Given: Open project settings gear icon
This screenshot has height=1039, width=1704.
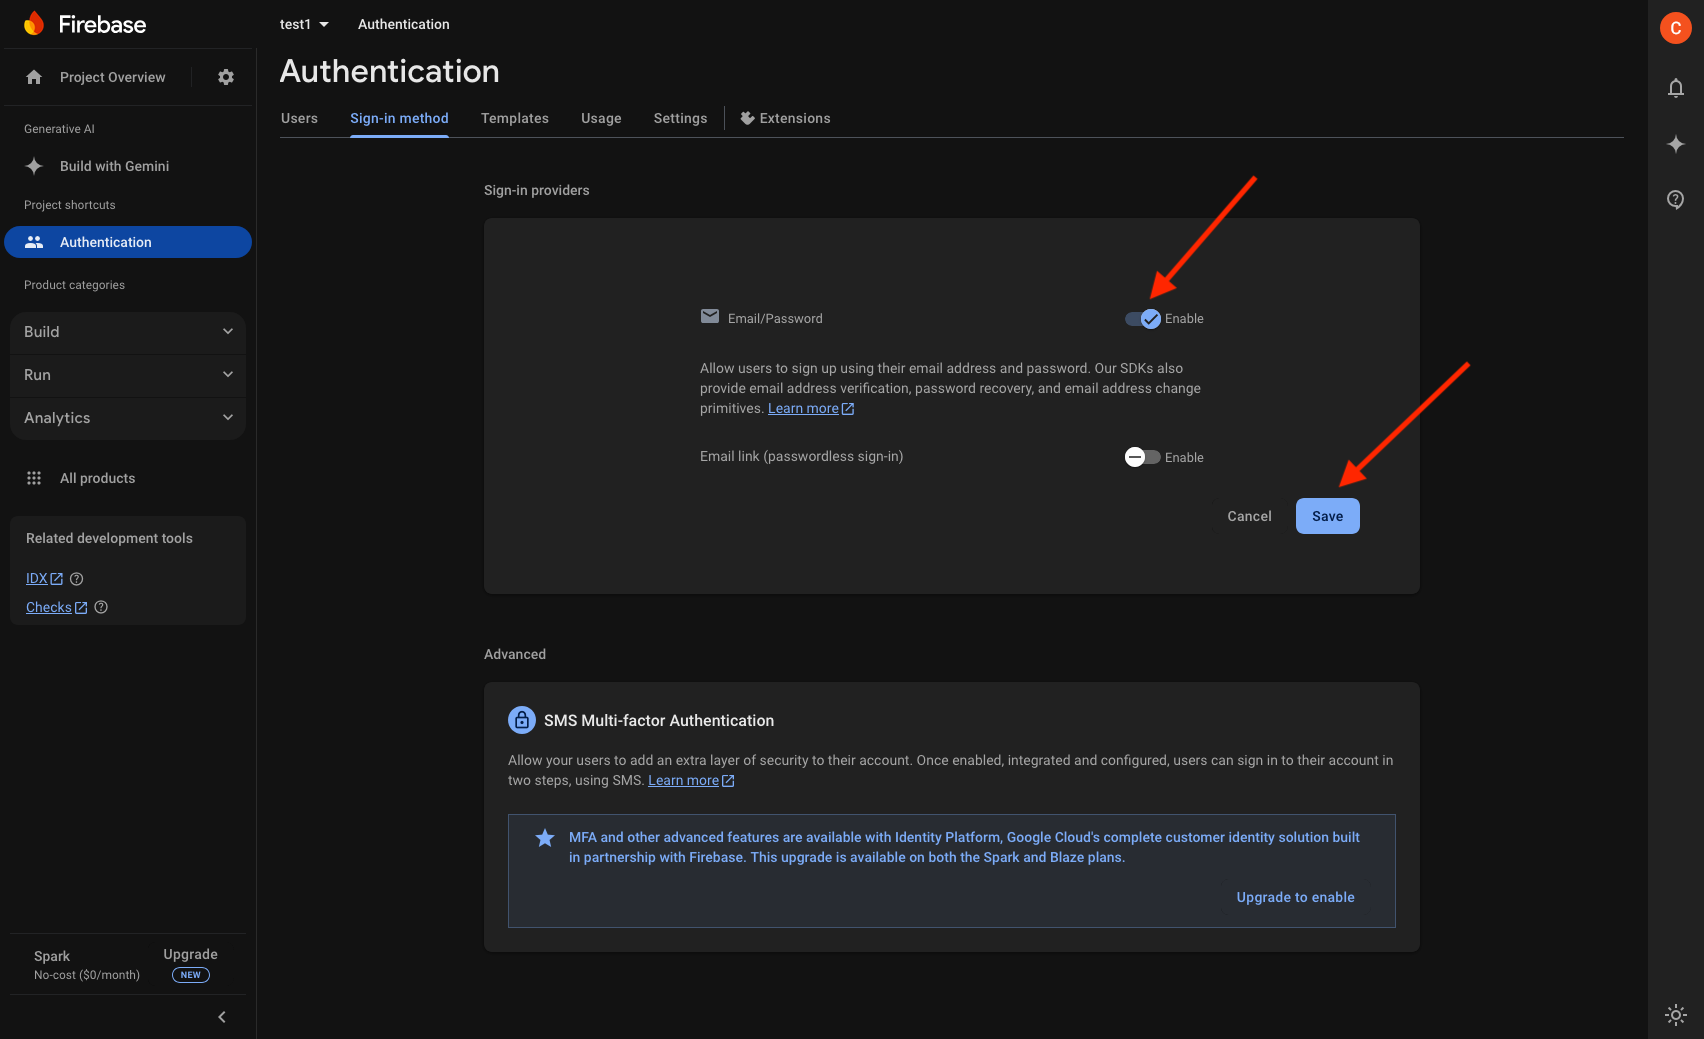Looking at the screenshot, I should (x=226, y=77).
